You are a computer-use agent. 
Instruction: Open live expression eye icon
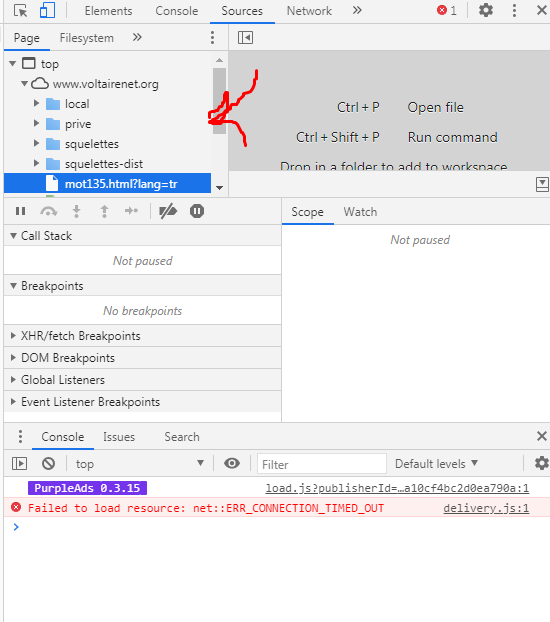(x=232, y=463)
